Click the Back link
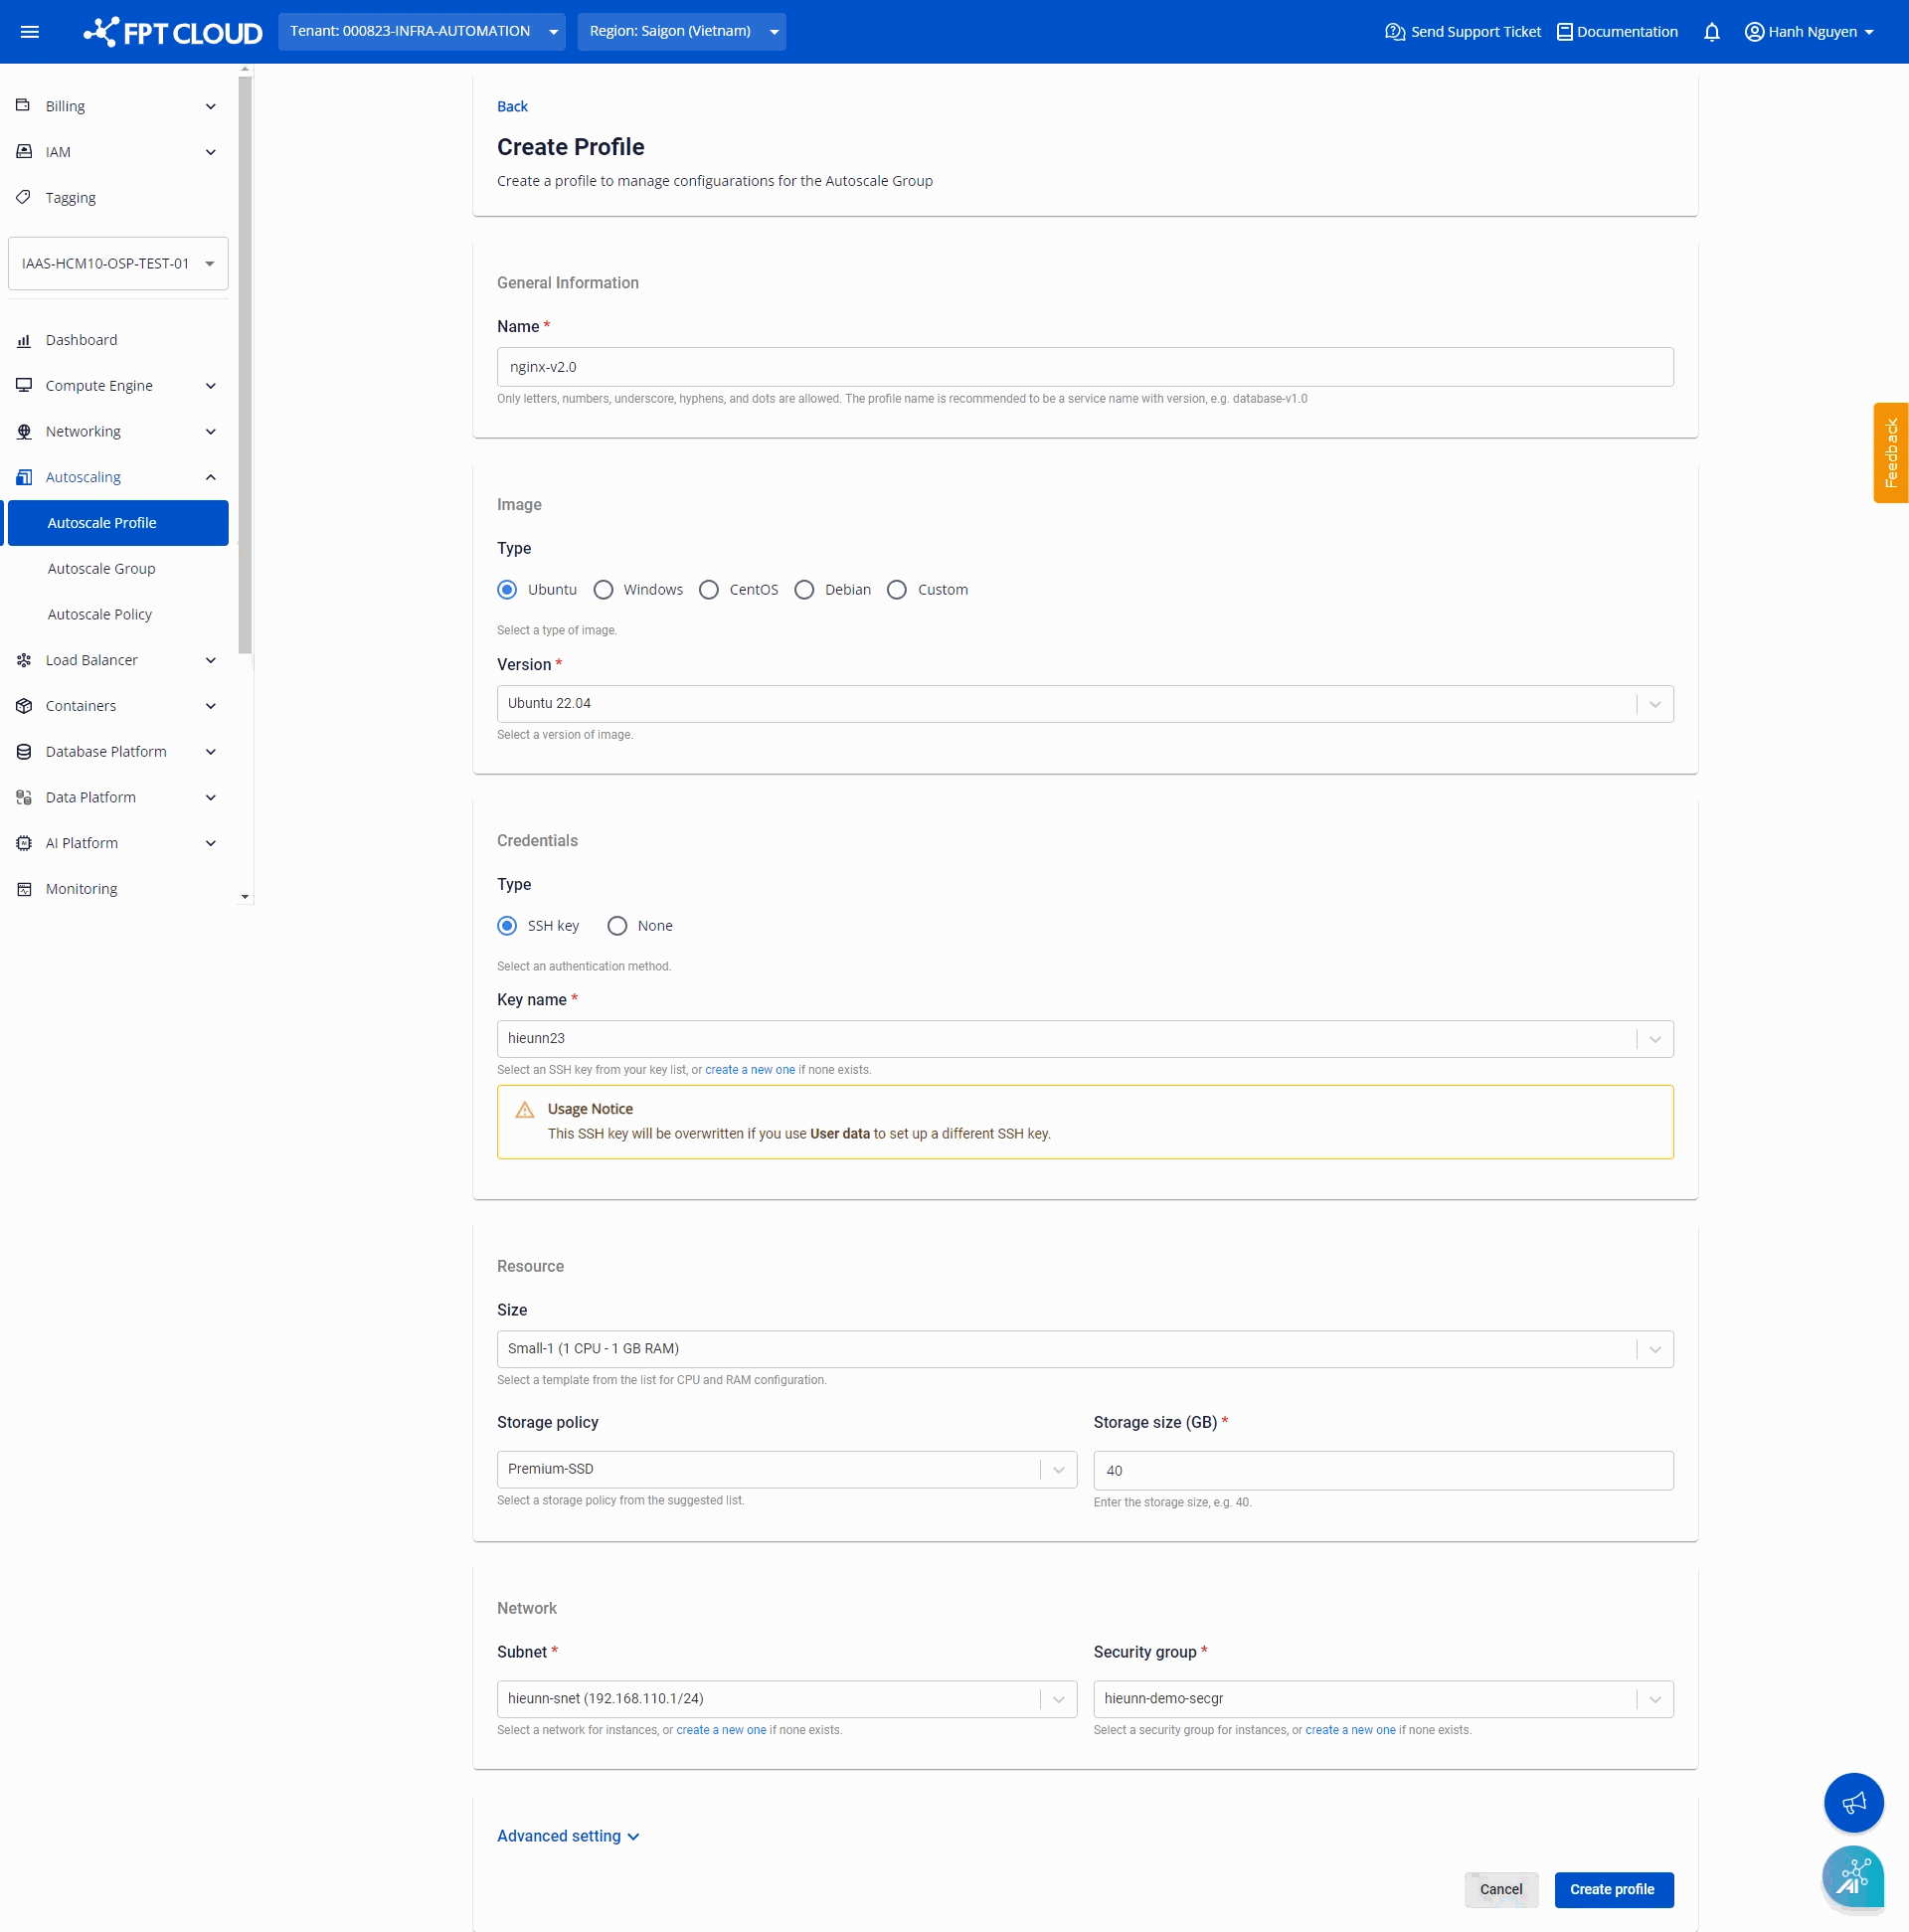The height and width of the screenshot is (1932, 1909). pyautogui.click(x=512, y=107)
